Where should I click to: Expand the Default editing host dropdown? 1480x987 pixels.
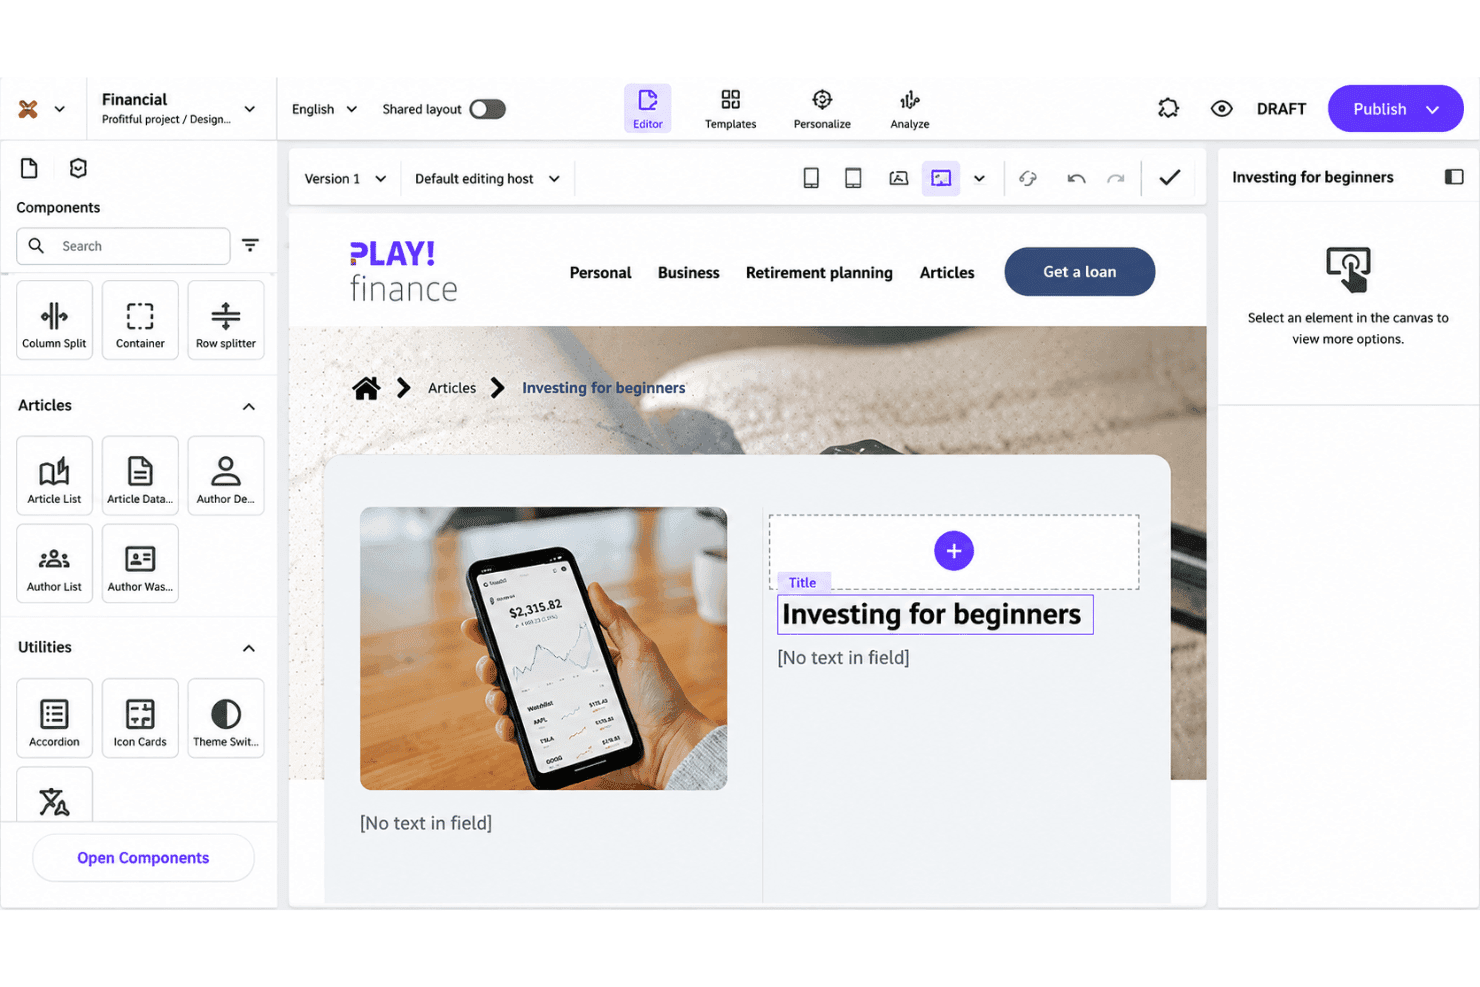487,179
